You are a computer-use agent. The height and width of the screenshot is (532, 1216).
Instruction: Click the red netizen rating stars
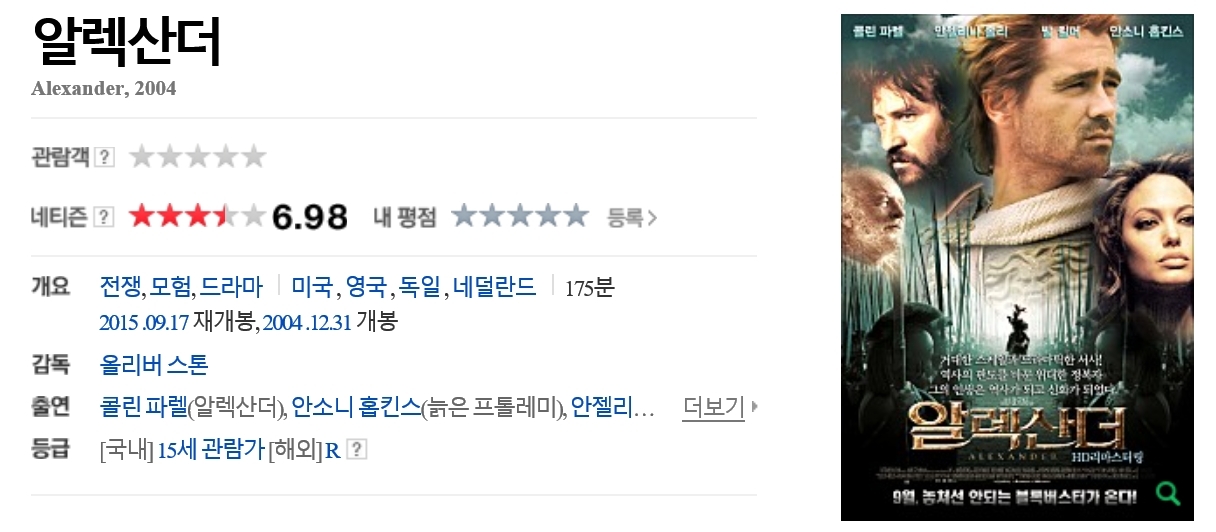click(197, 216)
